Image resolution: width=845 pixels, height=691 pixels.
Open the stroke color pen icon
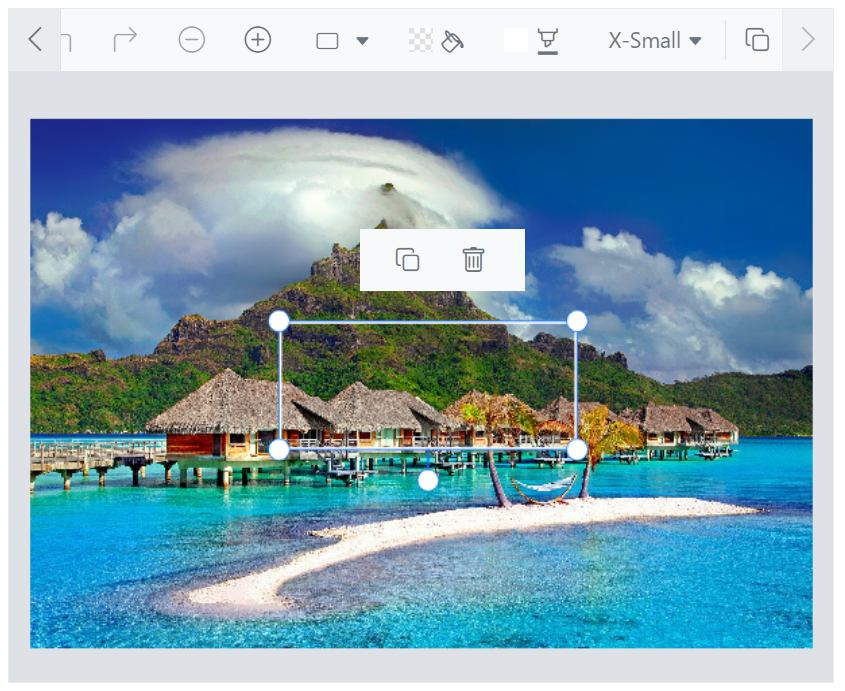(x=547, y=40)
